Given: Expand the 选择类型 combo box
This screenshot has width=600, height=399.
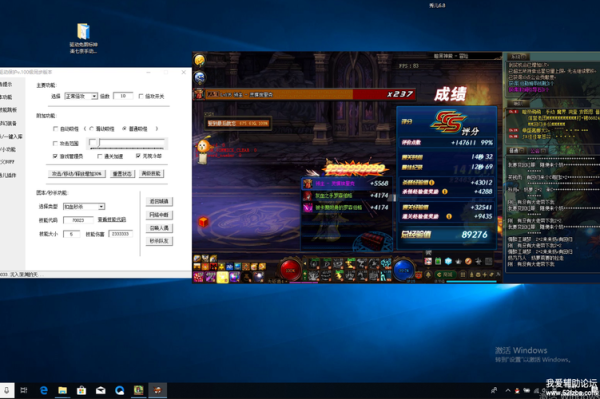Looking at the screenshot, I should pos(84,207).
